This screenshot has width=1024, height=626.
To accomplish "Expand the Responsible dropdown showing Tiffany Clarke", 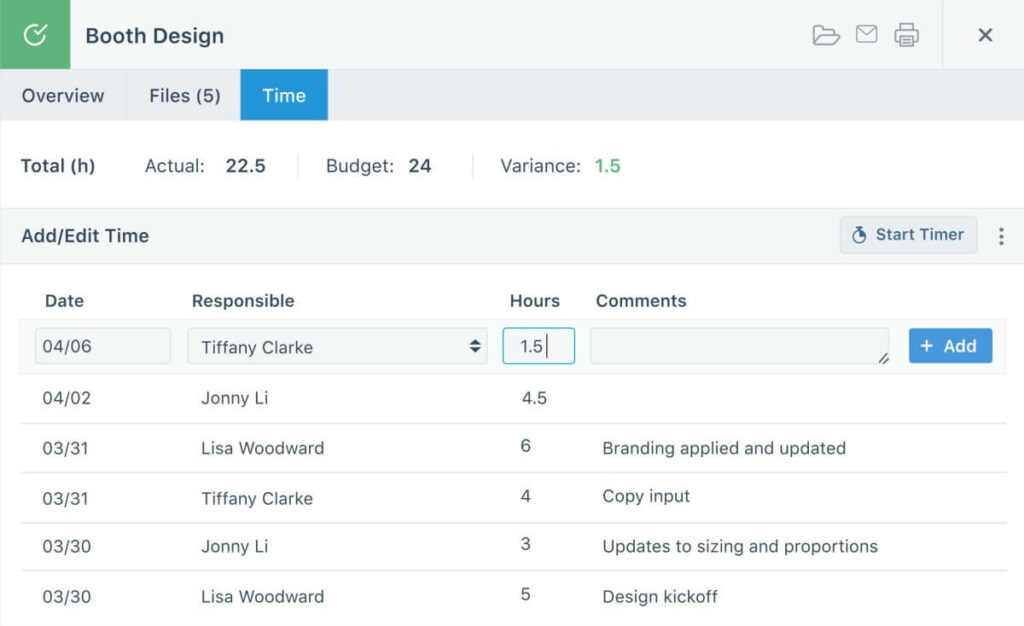I will point(337,347).
